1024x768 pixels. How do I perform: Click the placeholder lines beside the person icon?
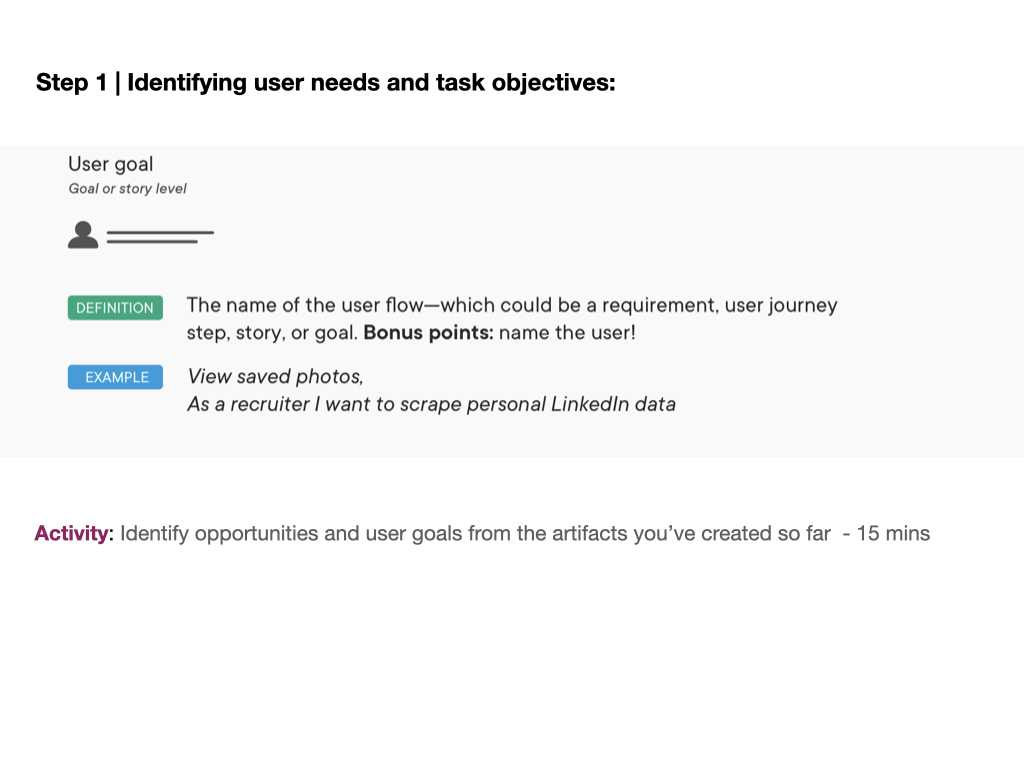click(160, 237)
